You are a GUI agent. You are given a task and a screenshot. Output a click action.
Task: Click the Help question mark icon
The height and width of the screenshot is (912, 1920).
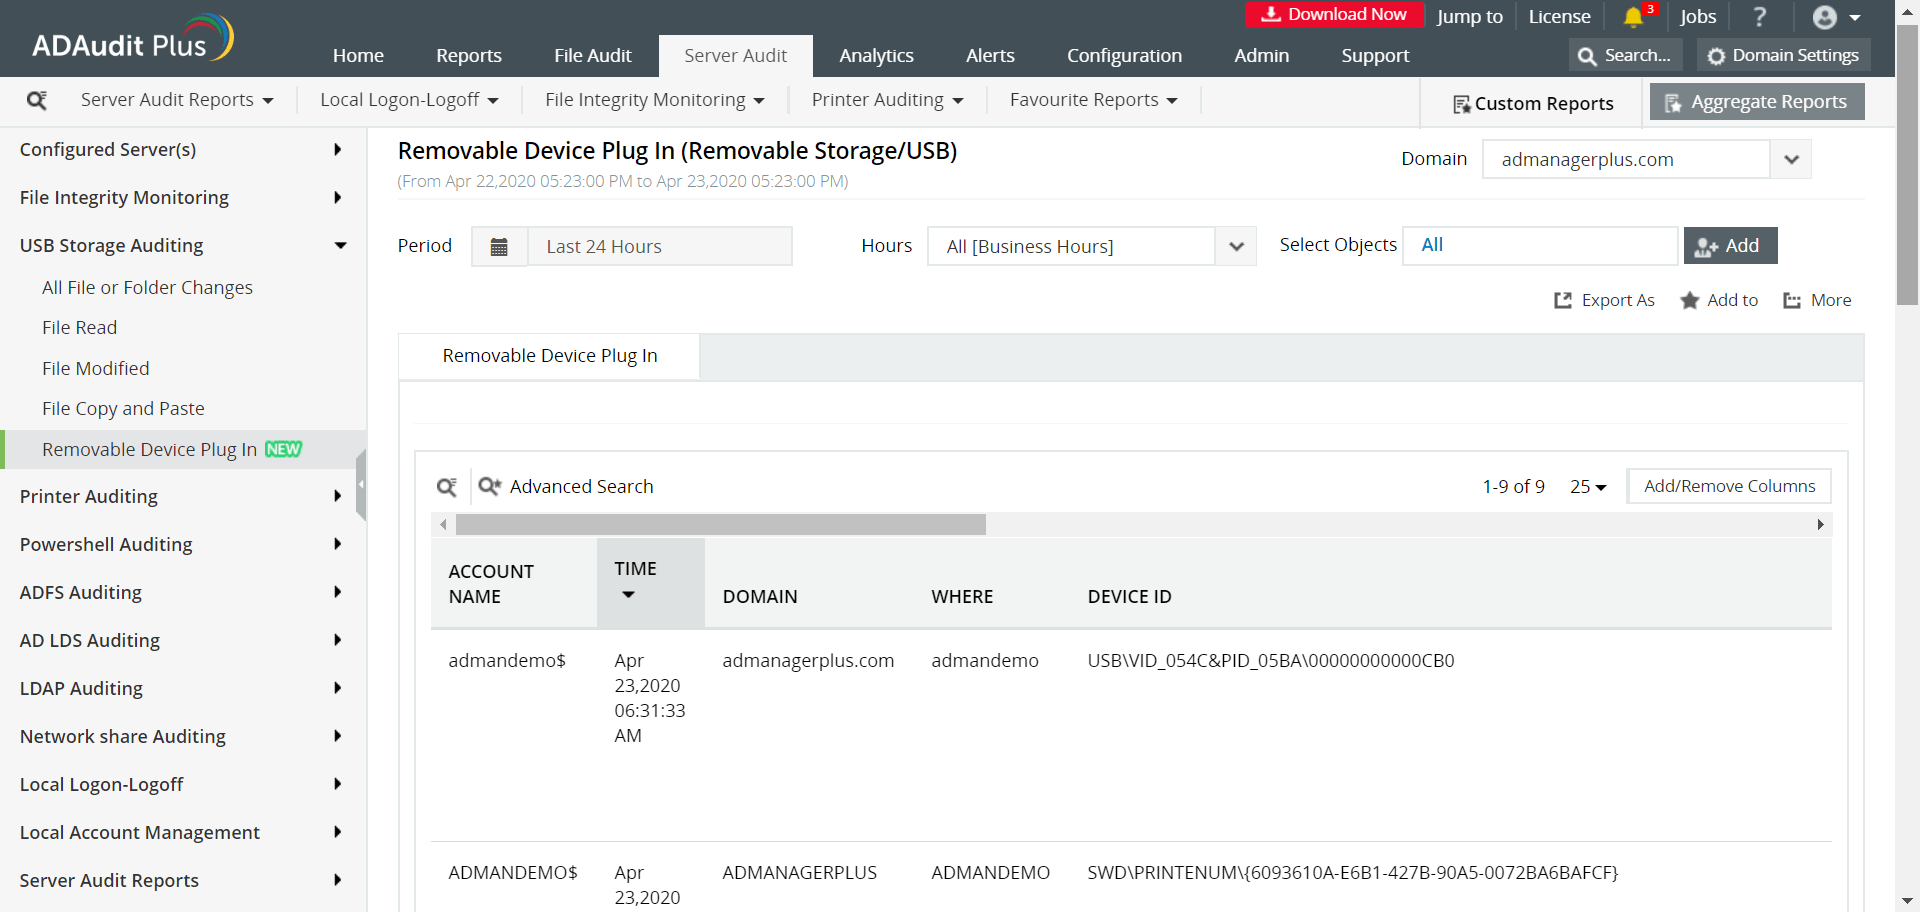click(1760, 17)
